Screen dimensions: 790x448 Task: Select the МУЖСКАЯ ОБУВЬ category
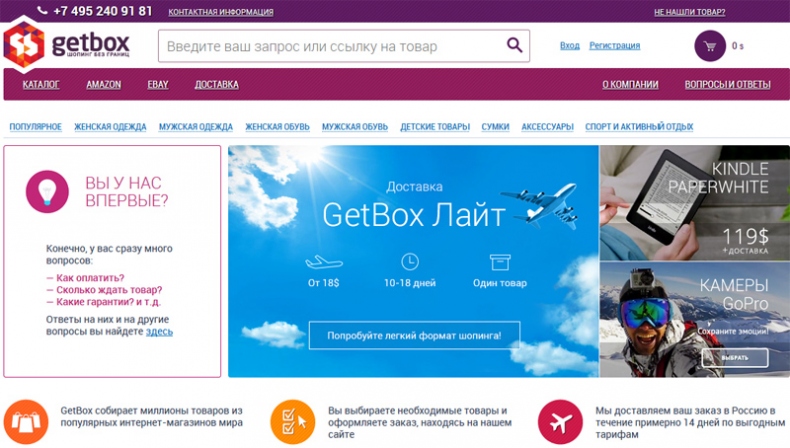pos(355,127)
